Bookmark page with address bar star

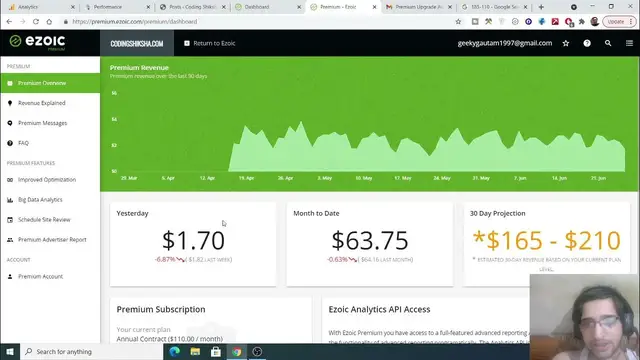(x=458, y=21)
